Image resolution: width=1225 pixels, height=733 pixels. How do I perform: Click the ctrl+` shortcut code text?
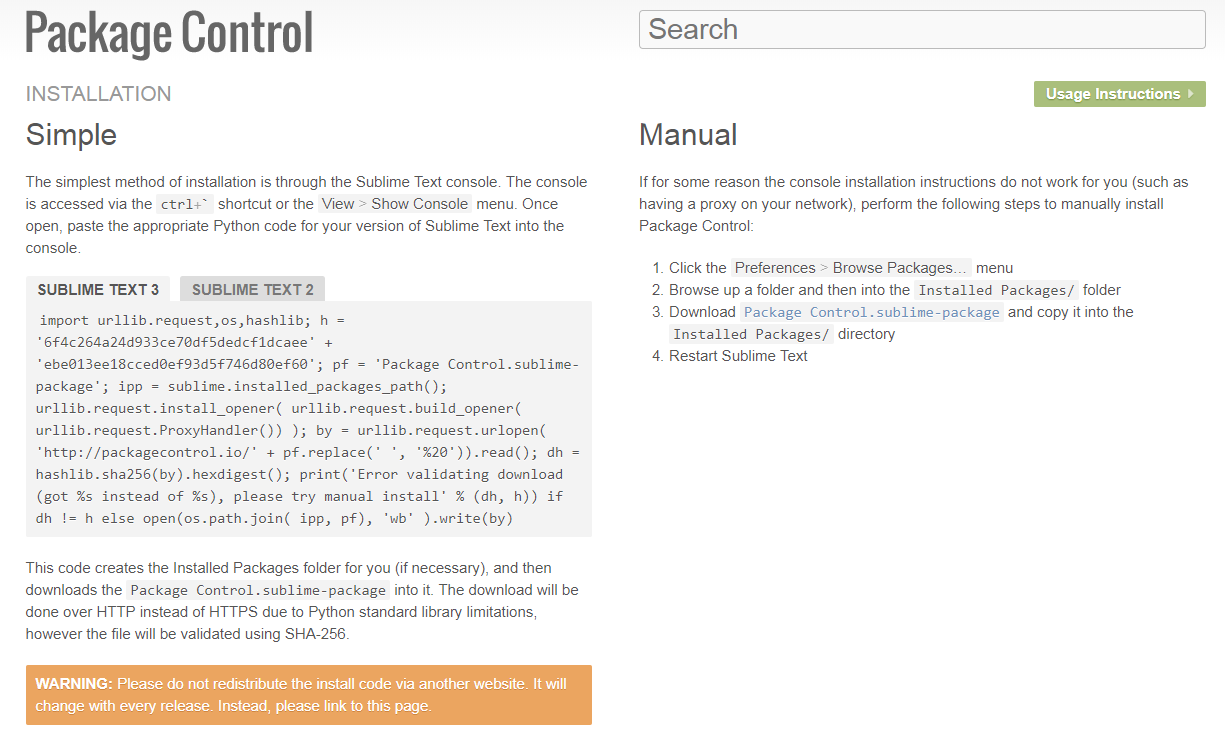185,204
